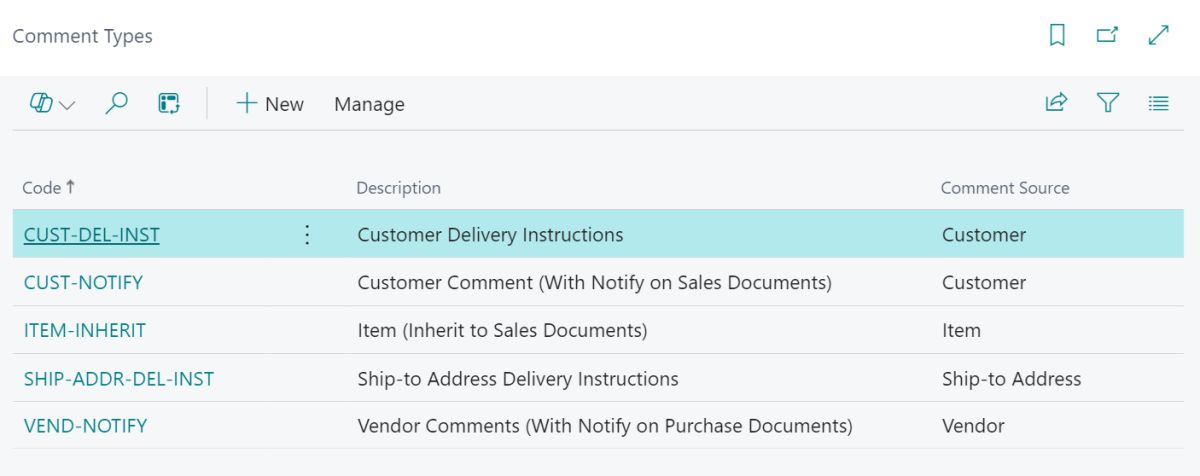The image size is (1200, 476).
Task: Open the CUST-NOTIFY code link
Action: point(83,283)
